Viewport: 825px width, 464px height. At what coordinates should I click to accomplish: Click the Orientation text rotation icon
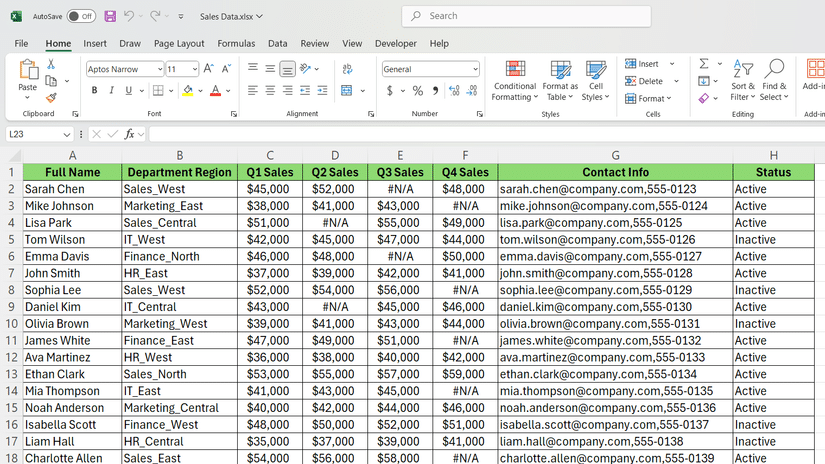[x=306, y=68]
